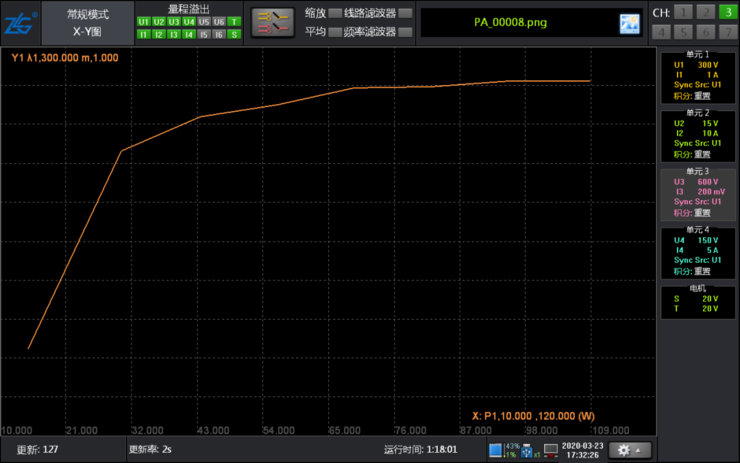This screenshot has width=740, height=463.
Task: Click the U1 range overflow indicator
Action: pos(143,22)
